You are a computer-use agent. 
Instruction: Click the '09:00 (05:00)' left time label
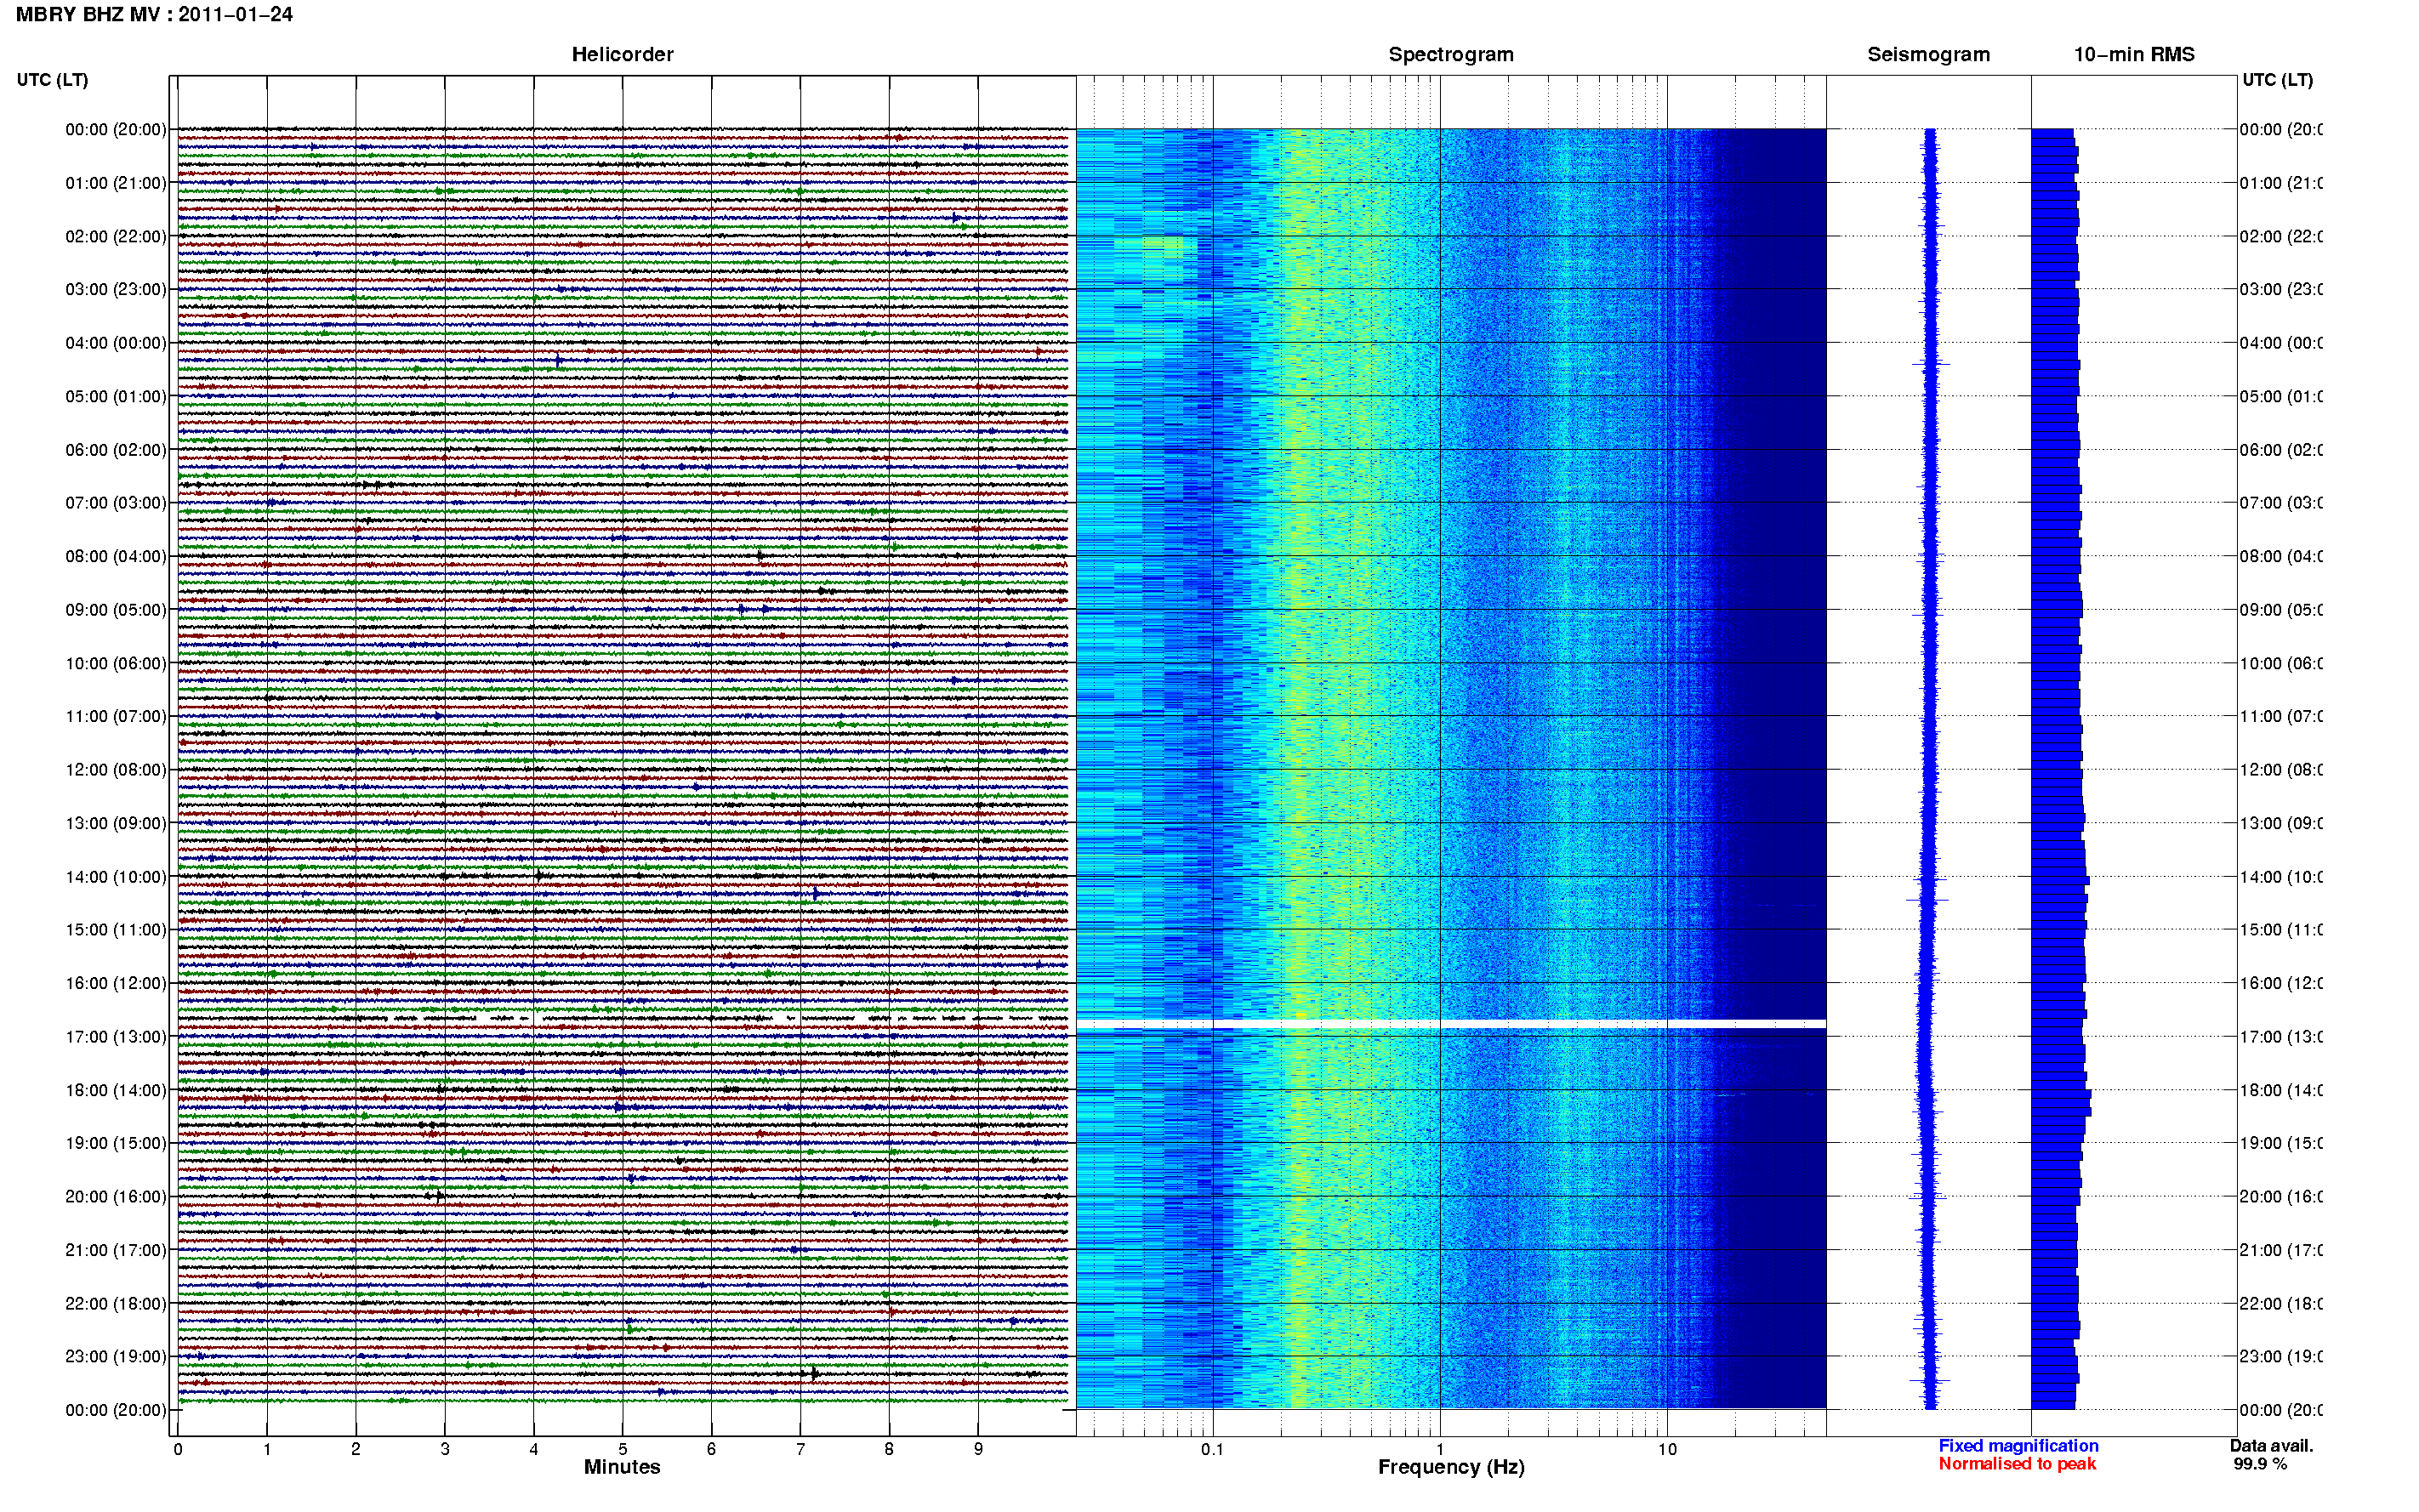[x=116, y=610]
